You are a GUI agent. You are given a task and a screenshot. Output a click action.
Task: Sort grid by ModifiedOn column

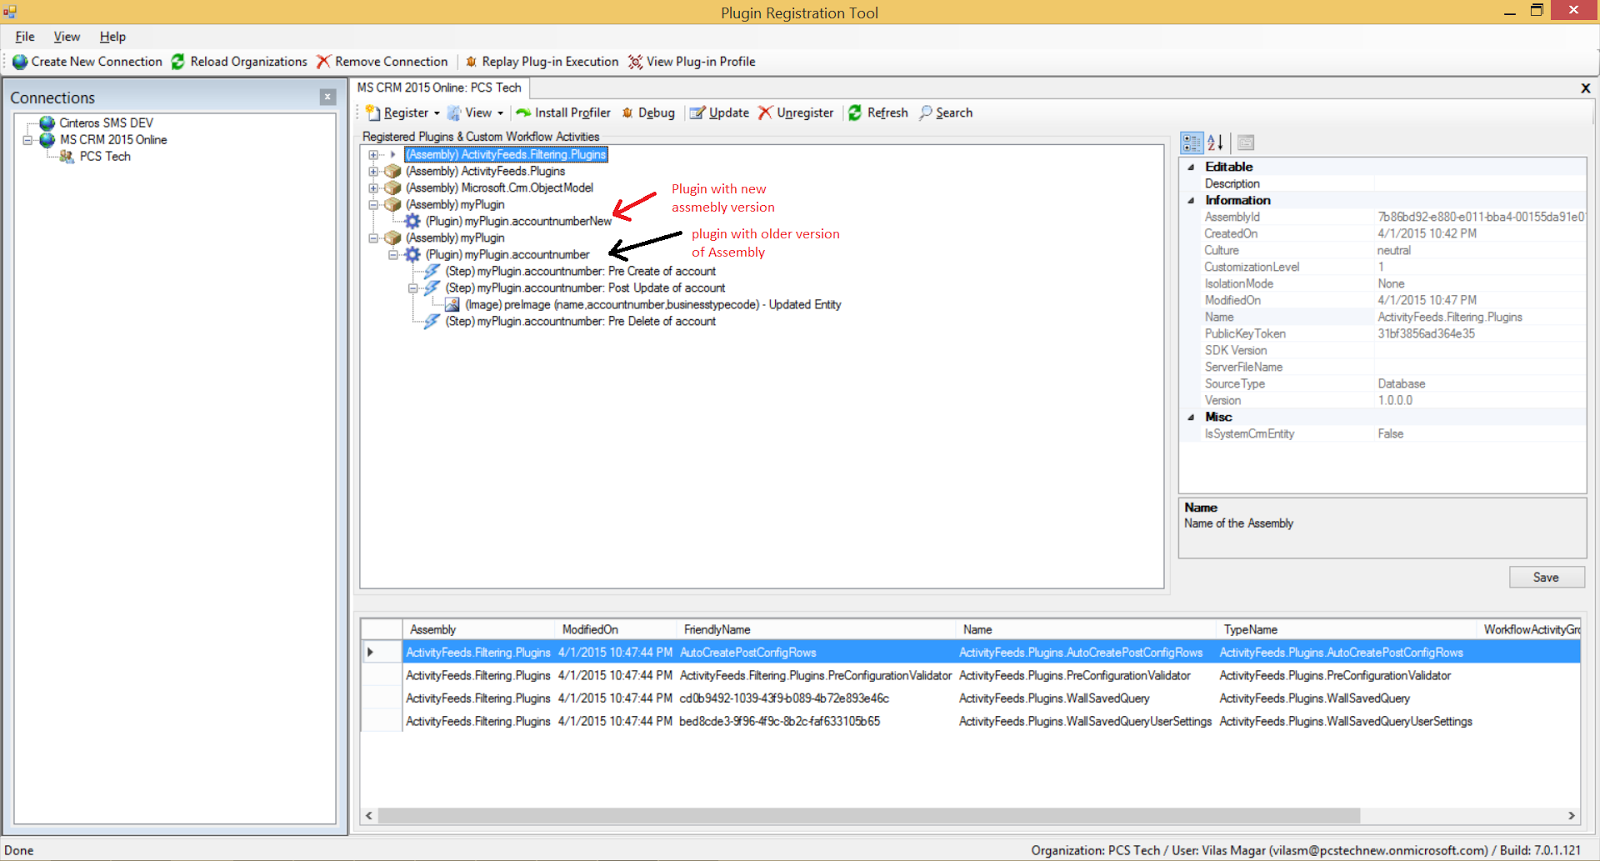coord(615,629)
